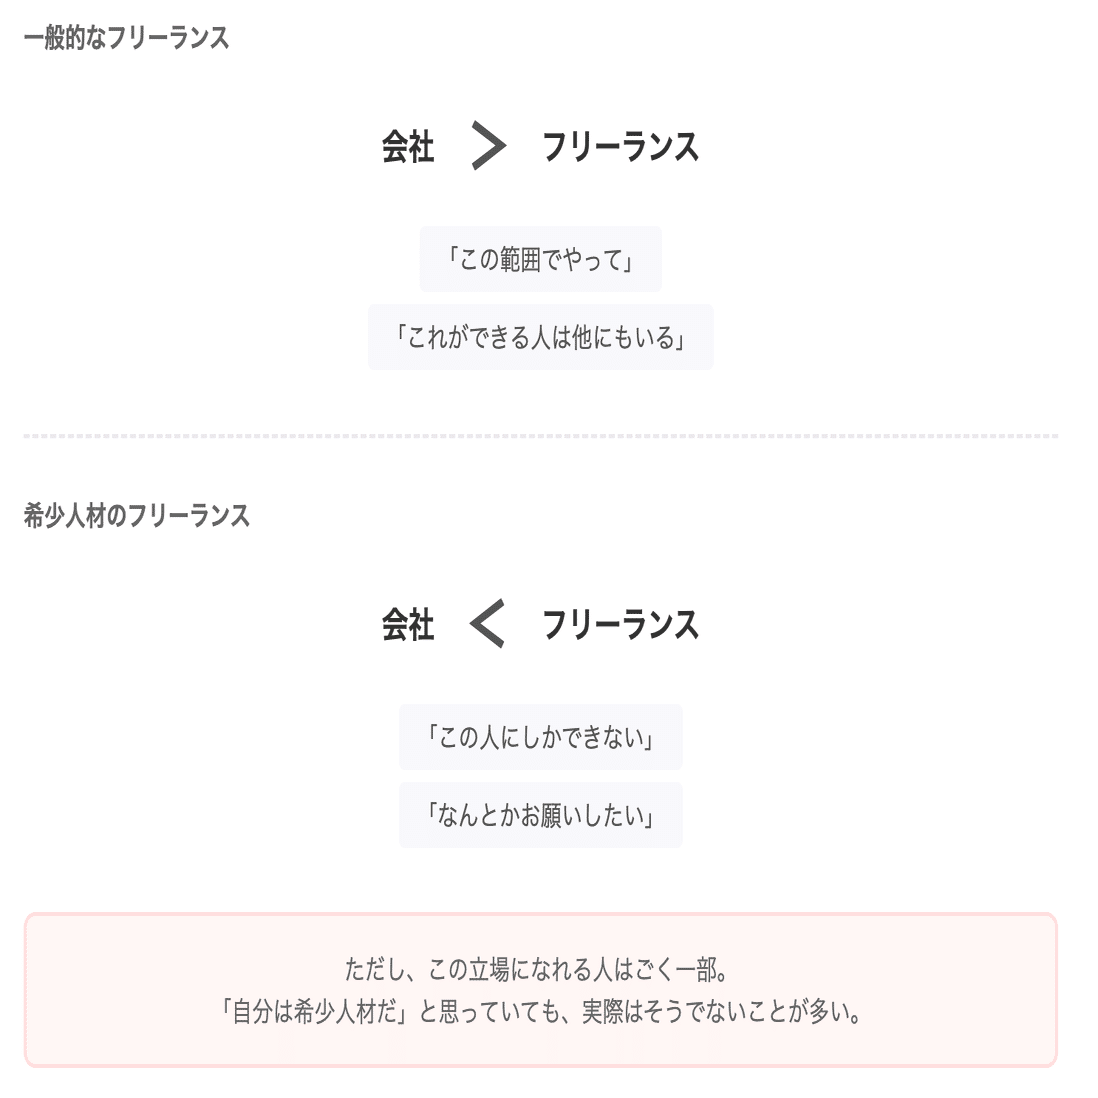The width and height of the screenshot is (1098, 1098).
Task: Click the dashed divider between the sections
Action: [540, 436]
